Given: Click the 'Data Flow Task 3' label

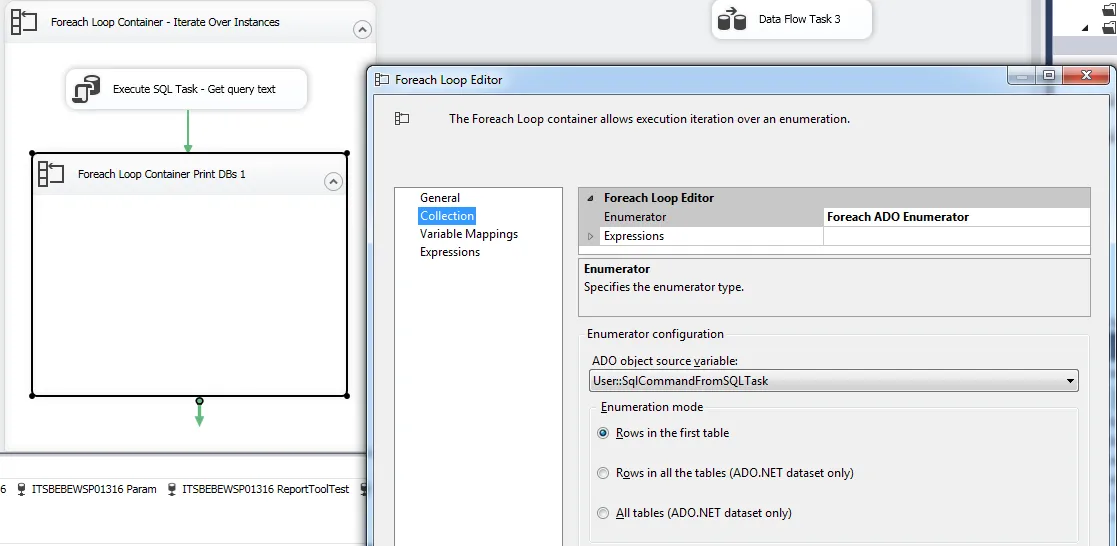Looking at the screenshot, I should (799, 19).
